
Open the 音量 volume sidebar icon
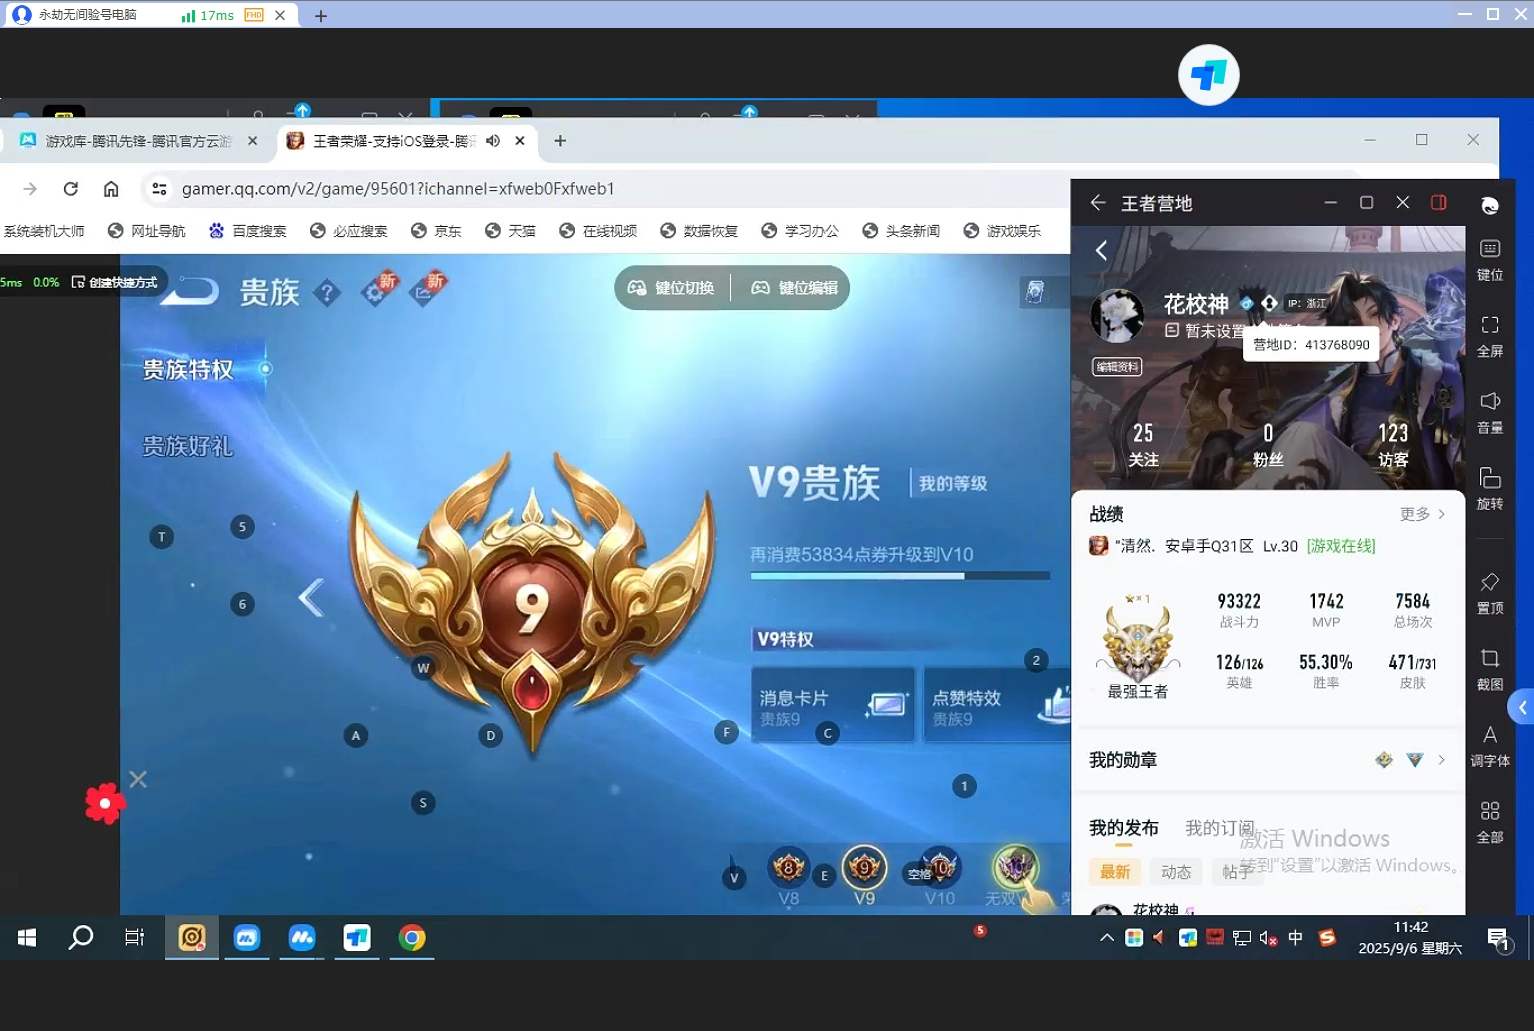click(x=1489, y=412)
